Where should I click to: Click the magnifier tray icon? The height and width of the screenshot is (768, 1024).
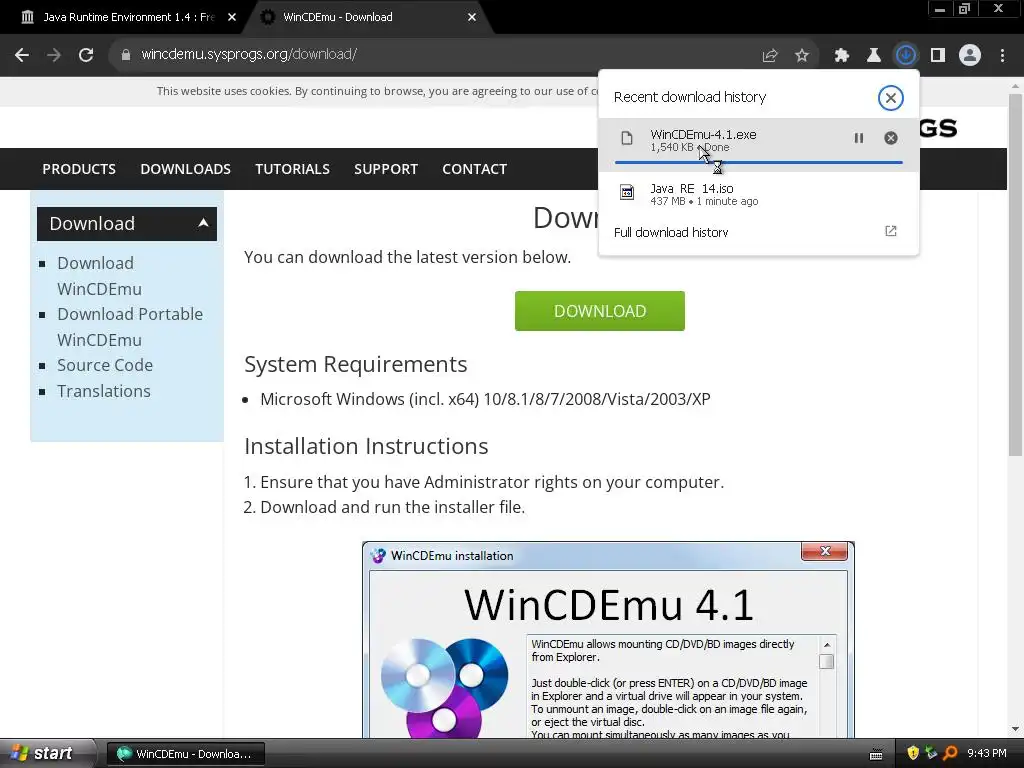pos(950,753)
